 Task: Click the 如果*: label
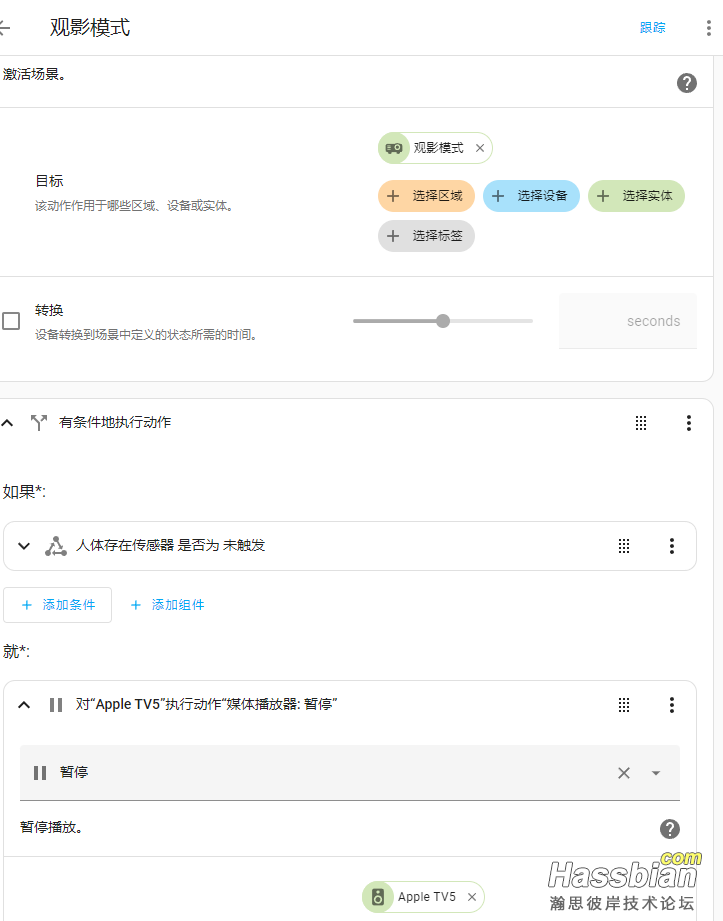pos(24,492)
